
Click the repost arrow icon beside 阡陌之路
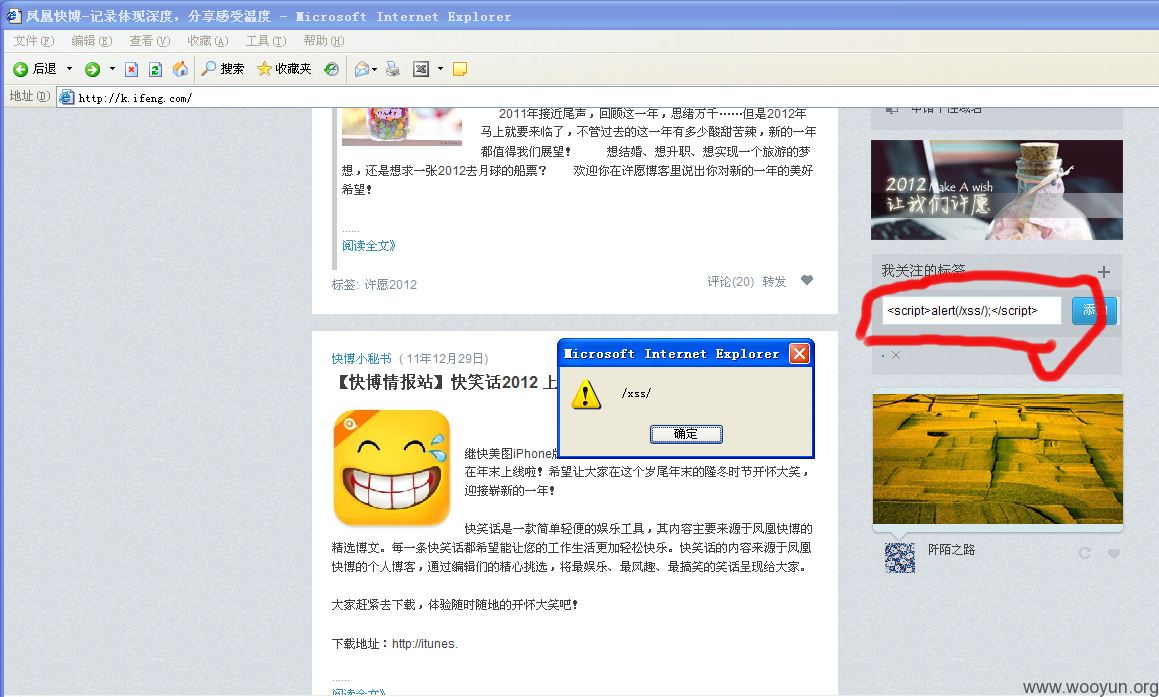click(1085, 553)
